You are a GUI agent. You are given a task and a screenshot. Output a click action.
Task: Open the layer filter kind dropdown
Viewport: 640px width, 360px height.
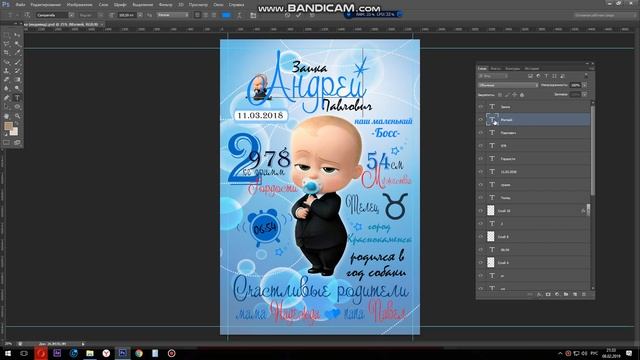pos(493,76)
